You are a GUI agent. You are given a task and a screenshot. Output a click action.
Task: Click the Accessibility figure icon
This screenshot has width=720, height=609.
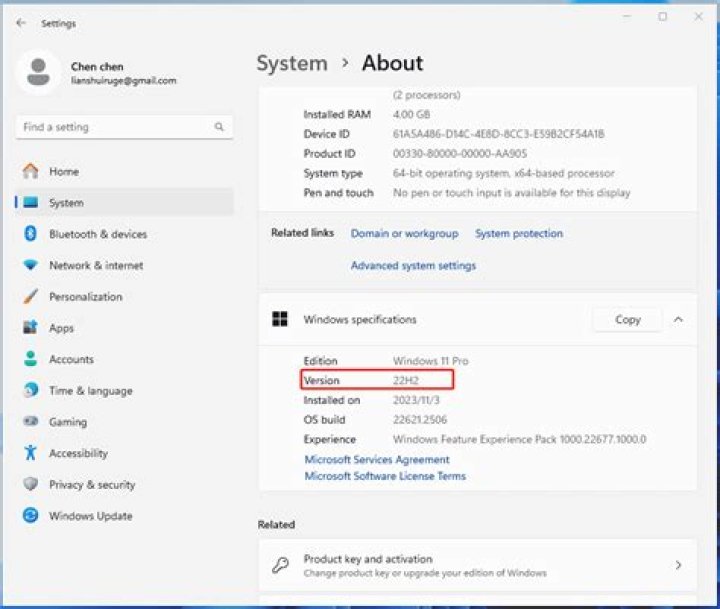tap(31, 452)
